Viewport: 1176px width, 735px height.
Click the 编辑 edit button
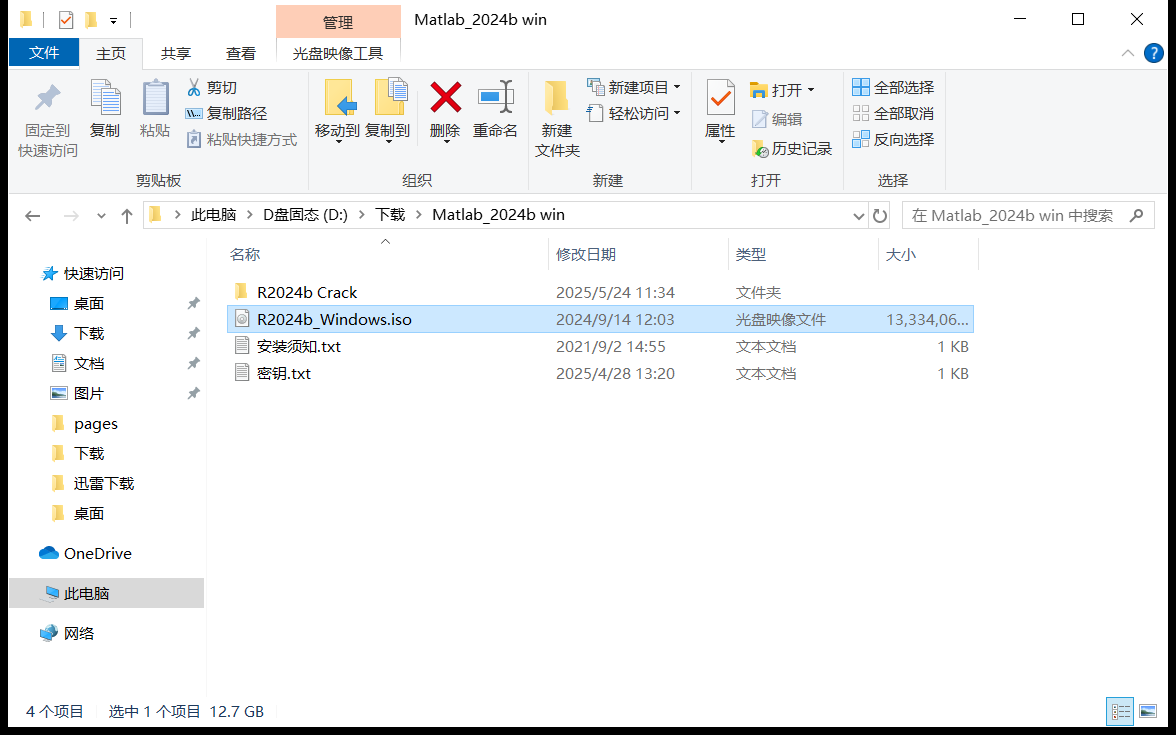click(x=777, y=119)
